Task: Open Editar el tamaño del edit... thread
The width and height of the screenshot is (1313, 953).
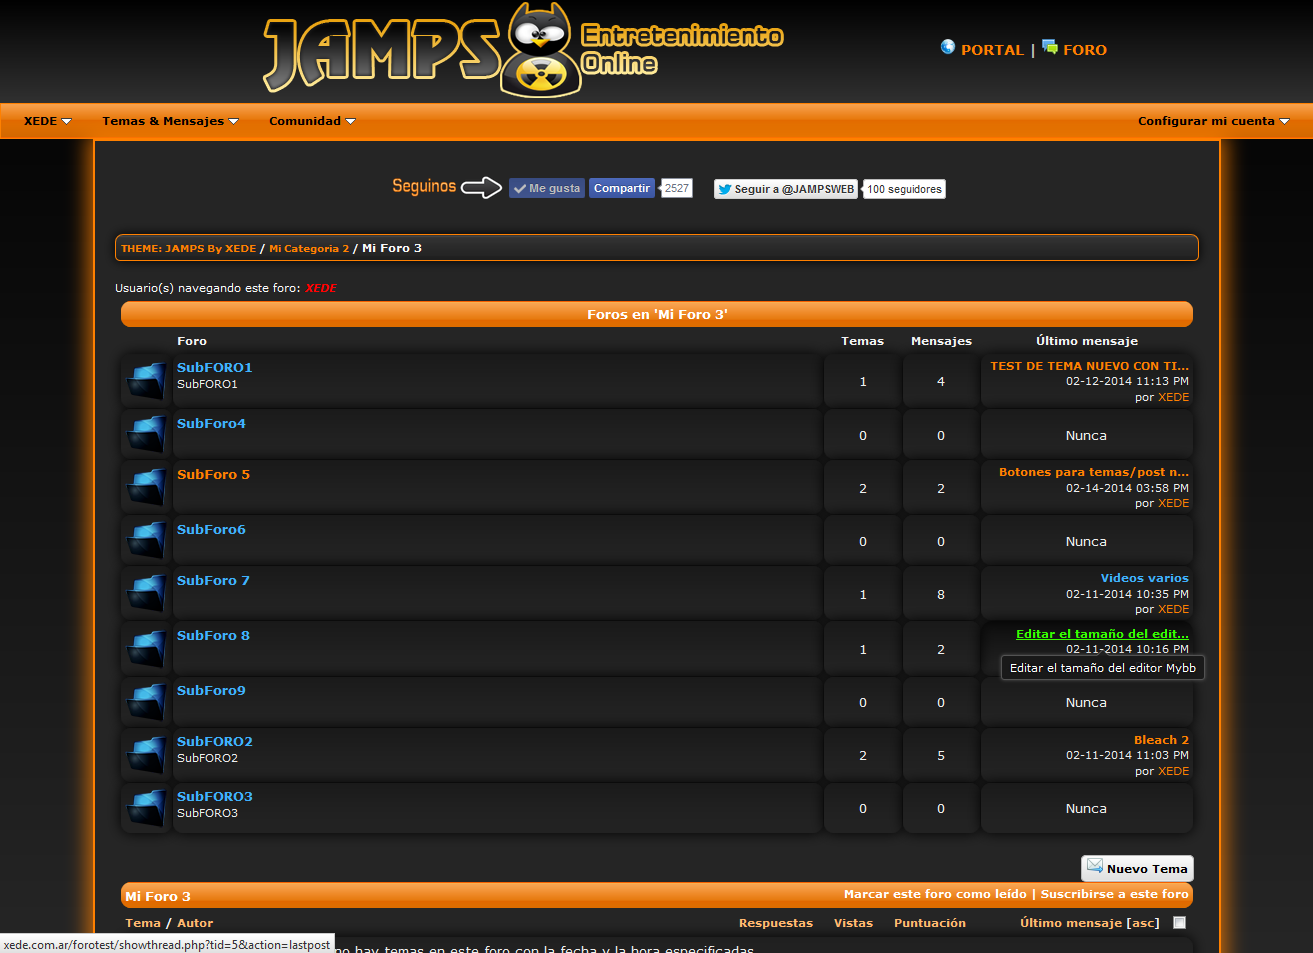Action: coord(1102,634)
